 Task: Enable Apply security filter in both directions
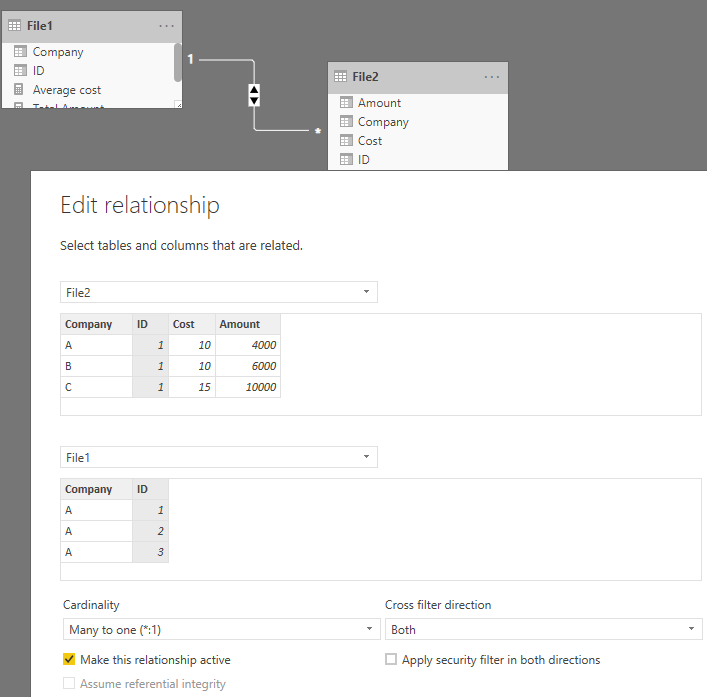click(x=391, y=659)
